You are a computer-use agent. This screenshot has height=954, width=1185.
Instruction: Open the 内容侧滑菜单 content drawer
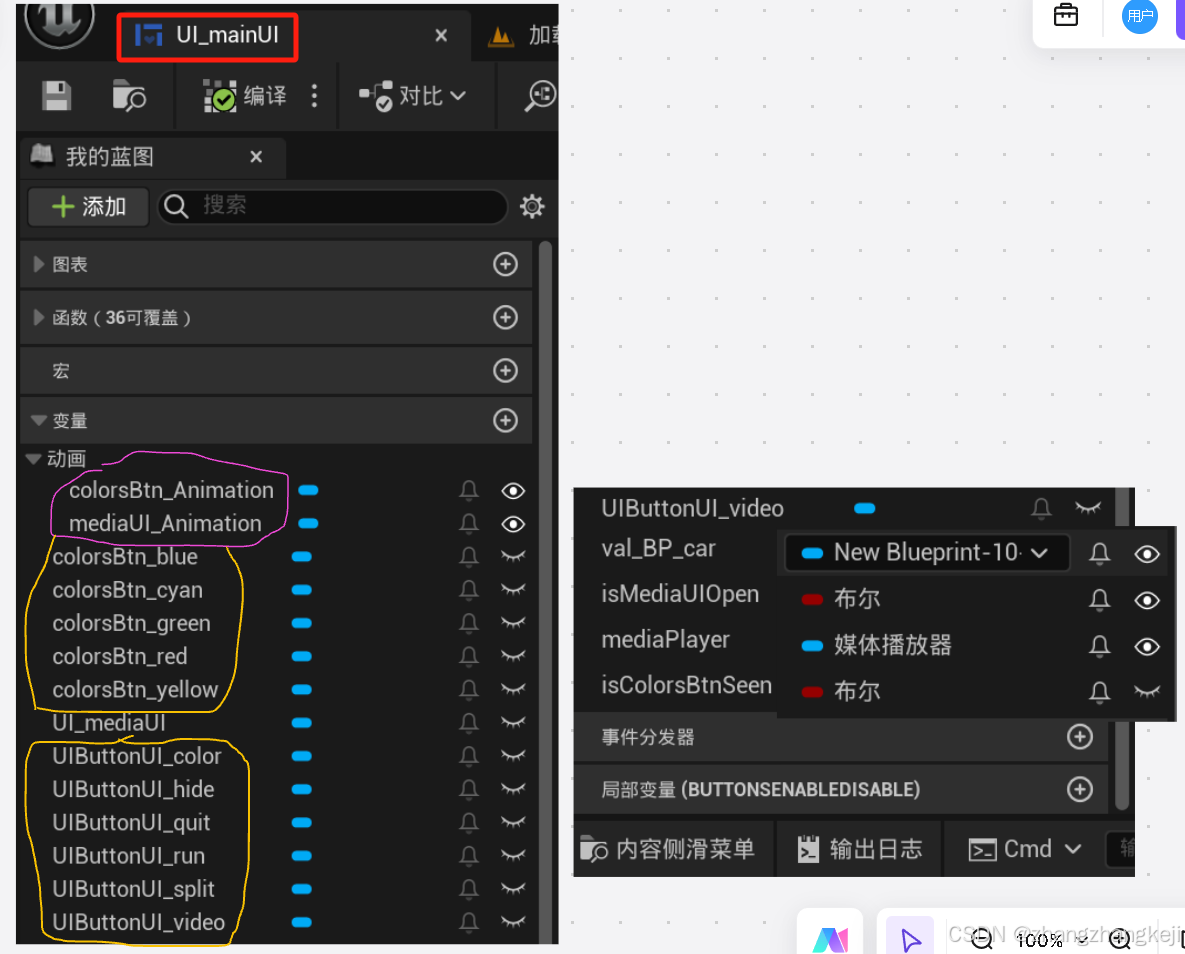(x=672, y=848)
